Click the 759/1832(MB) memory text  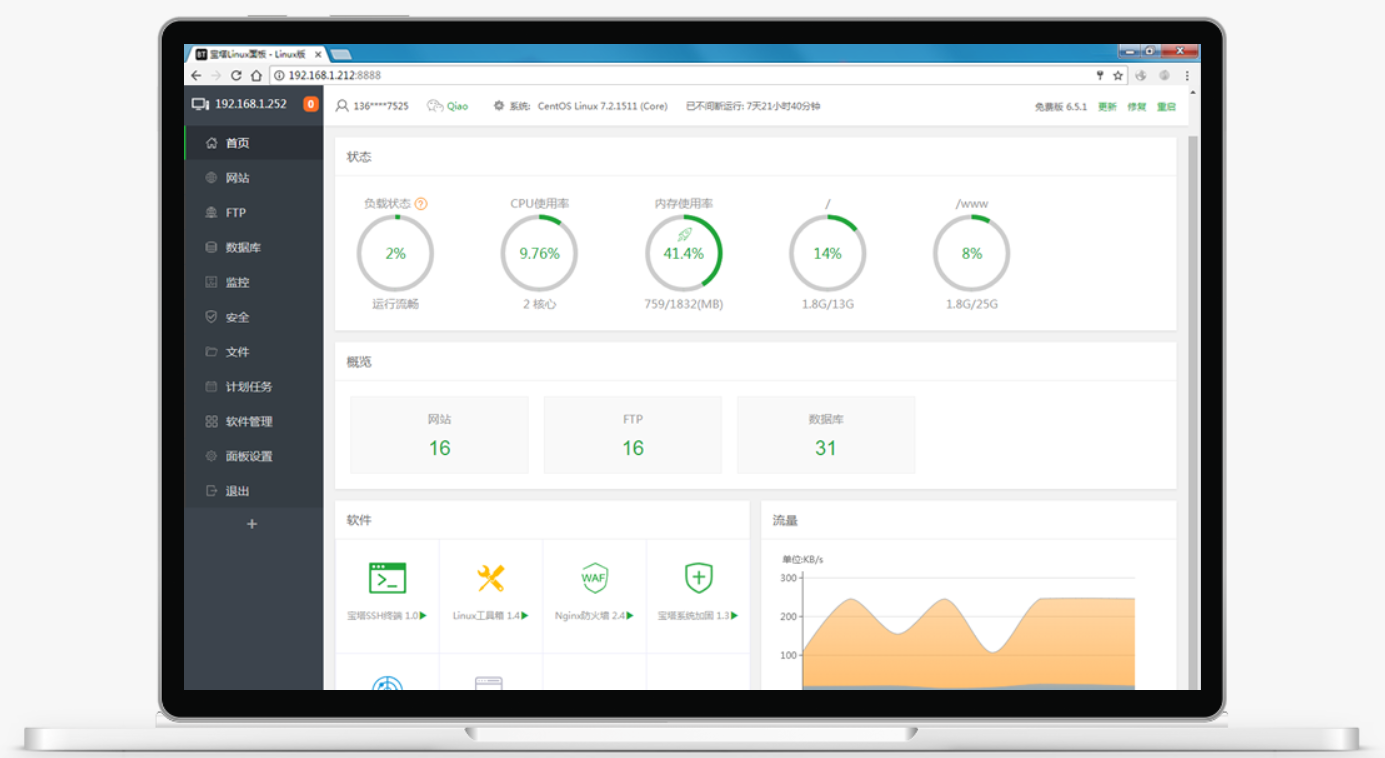click(x=684, y=304)
